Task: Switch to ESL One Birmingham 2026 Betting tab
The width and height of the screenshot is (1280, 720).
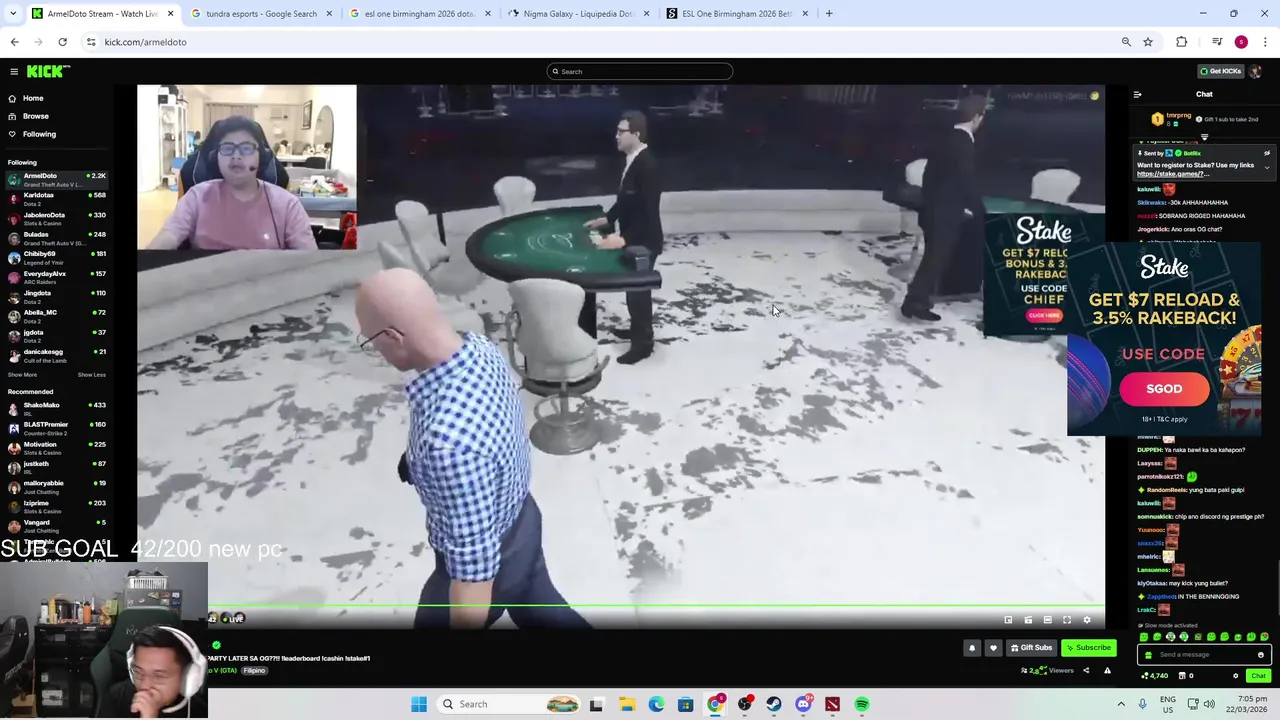Action: 738,14
